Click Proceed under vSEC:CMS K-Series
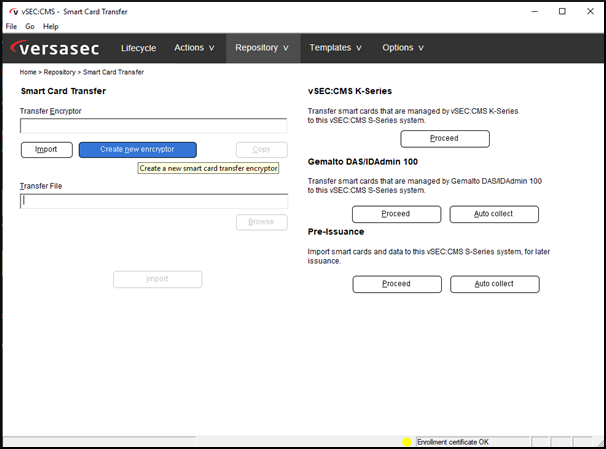606x449 pixels. 445,139
